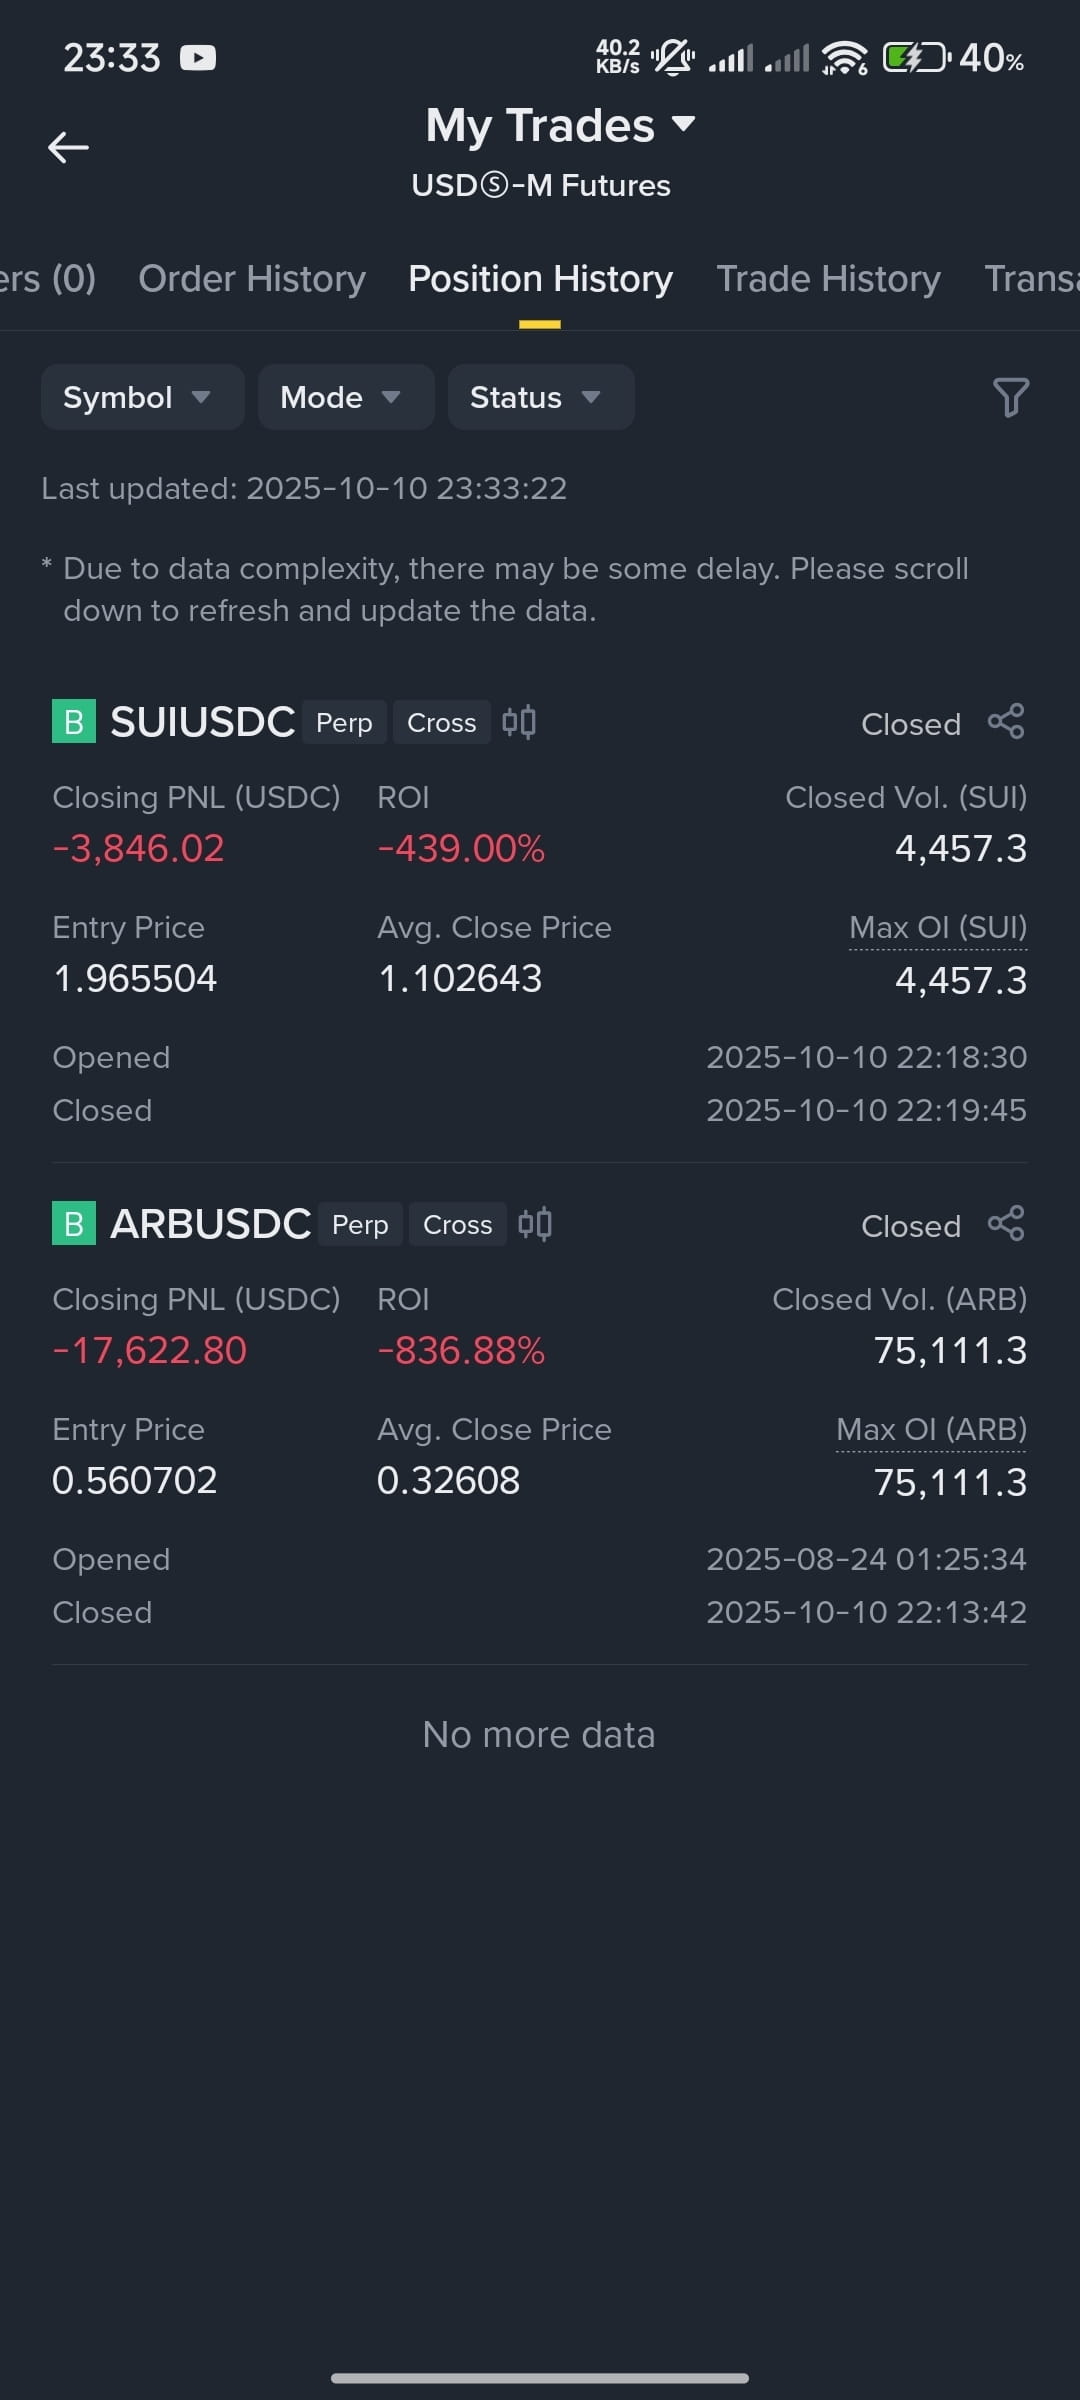This screenshot has height=2400, width=1080.
Task: Tap the USDⓈ-M Futures subtitle
Action: pyautogui.click(x=541, y=185)
